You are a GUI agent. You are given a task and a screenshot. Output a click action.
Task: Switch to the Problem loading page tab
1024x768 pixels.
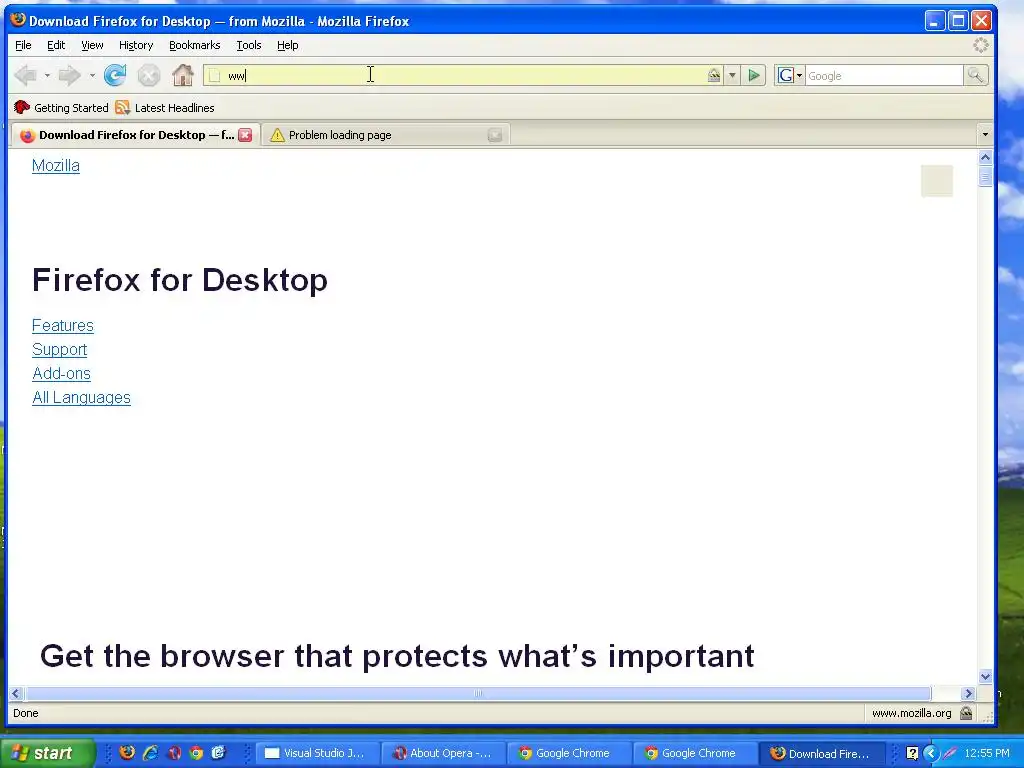click(x=385, y=135)
